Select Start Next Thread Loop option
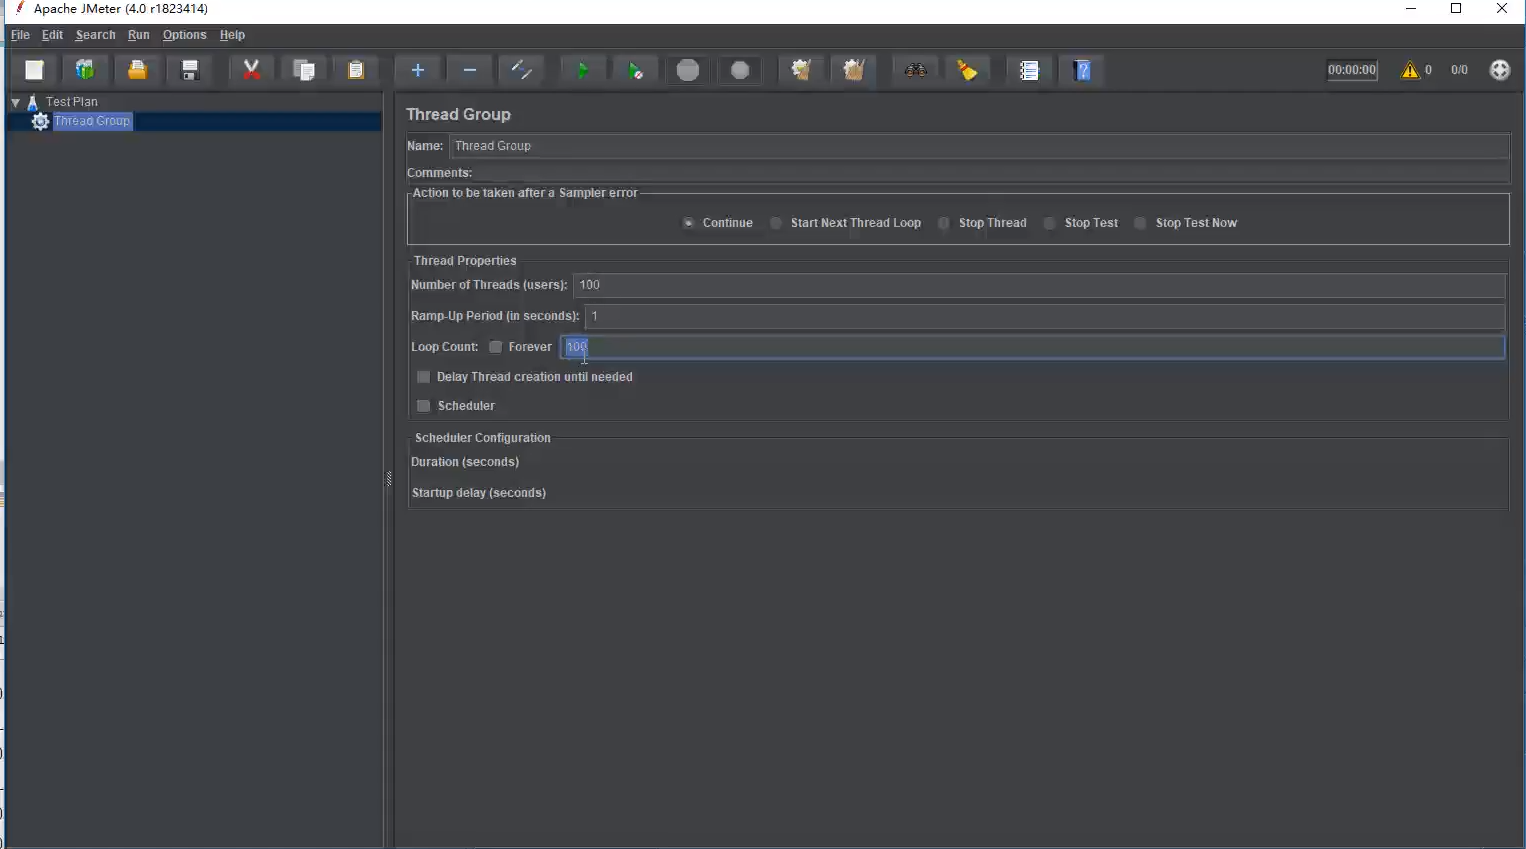This screenshot has width=1526, height=849. 776,223
